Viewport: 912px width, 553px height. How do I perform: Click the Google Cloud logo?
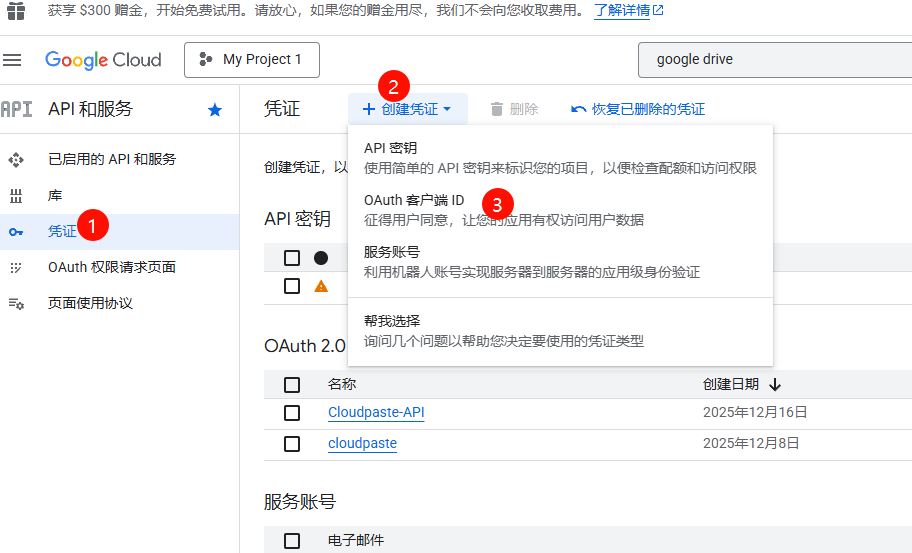(103, 60)
